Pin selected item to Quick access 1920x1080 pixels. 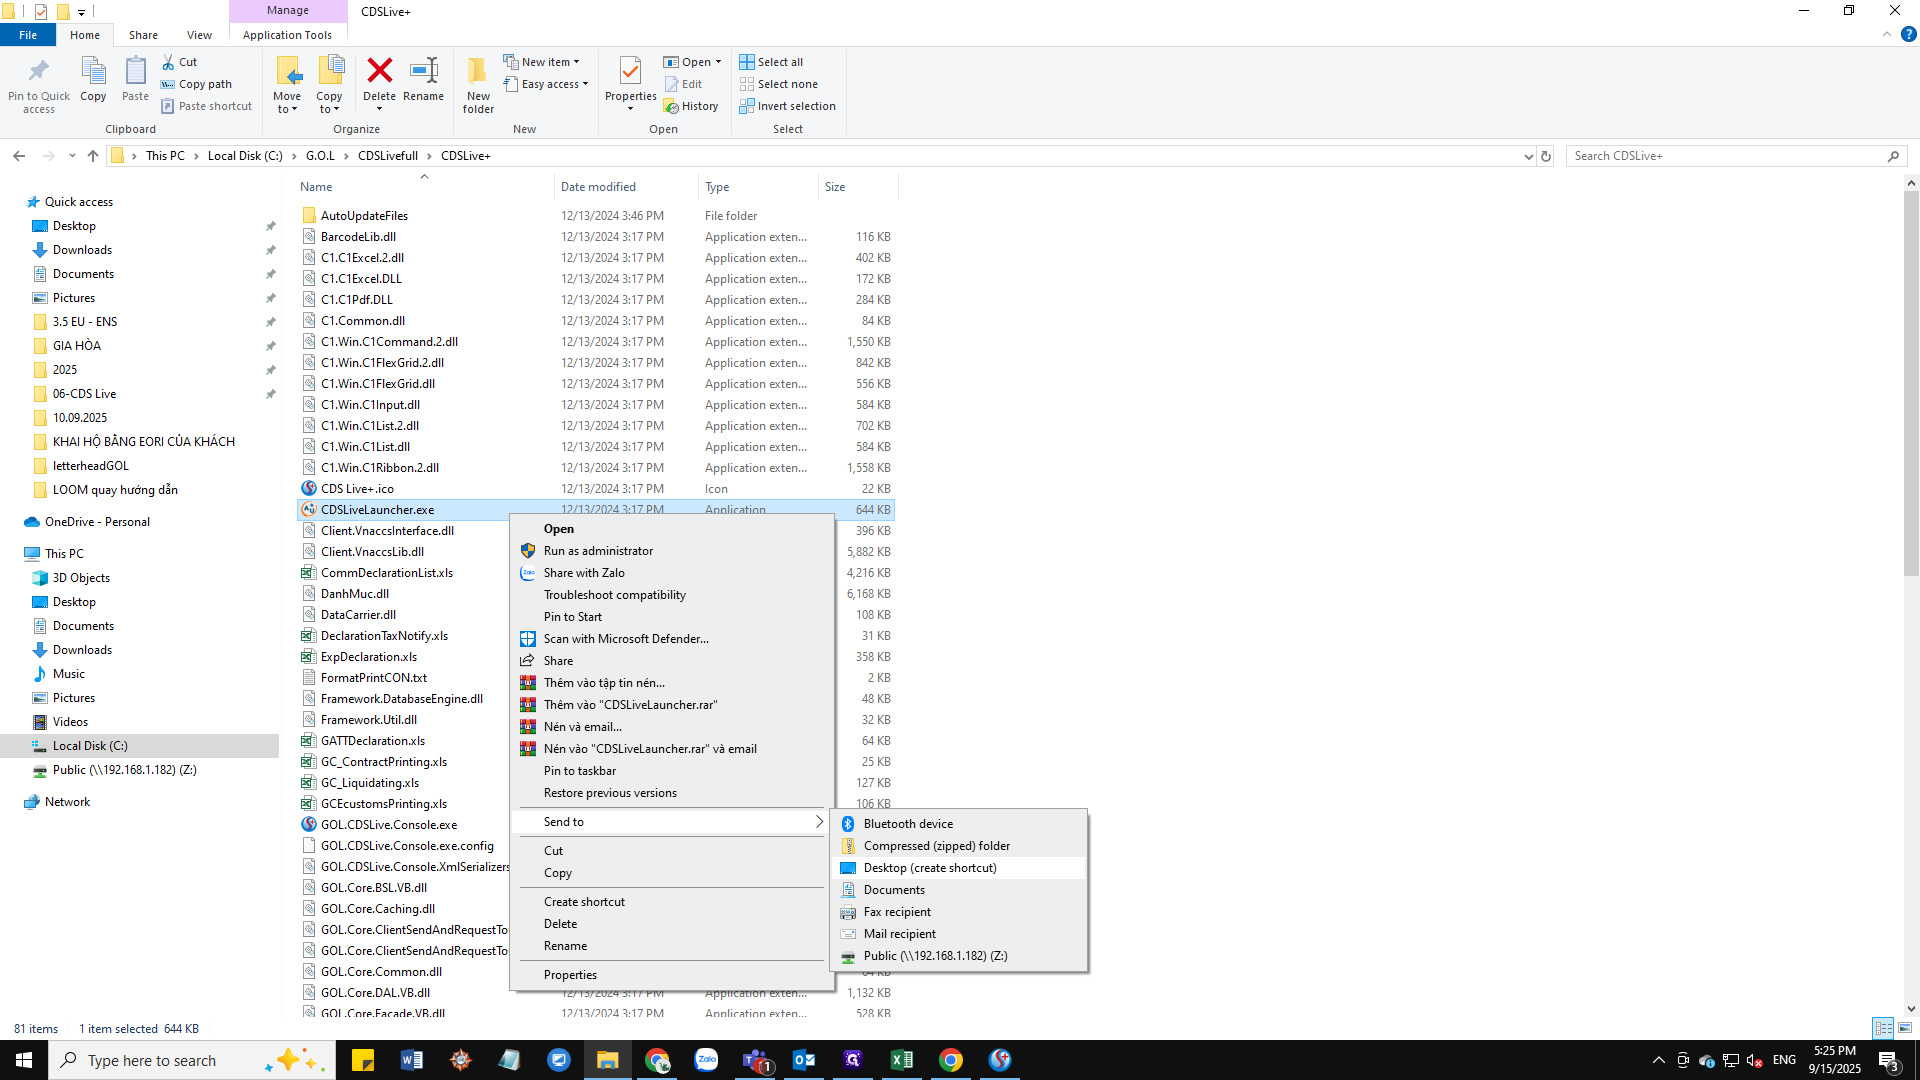pyautogui.click(x=38, y=85)
